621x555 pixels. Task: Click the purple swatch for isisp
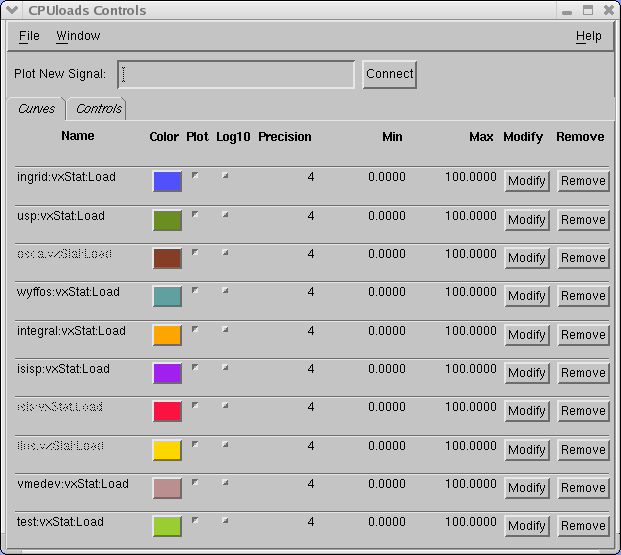point(167,373)
